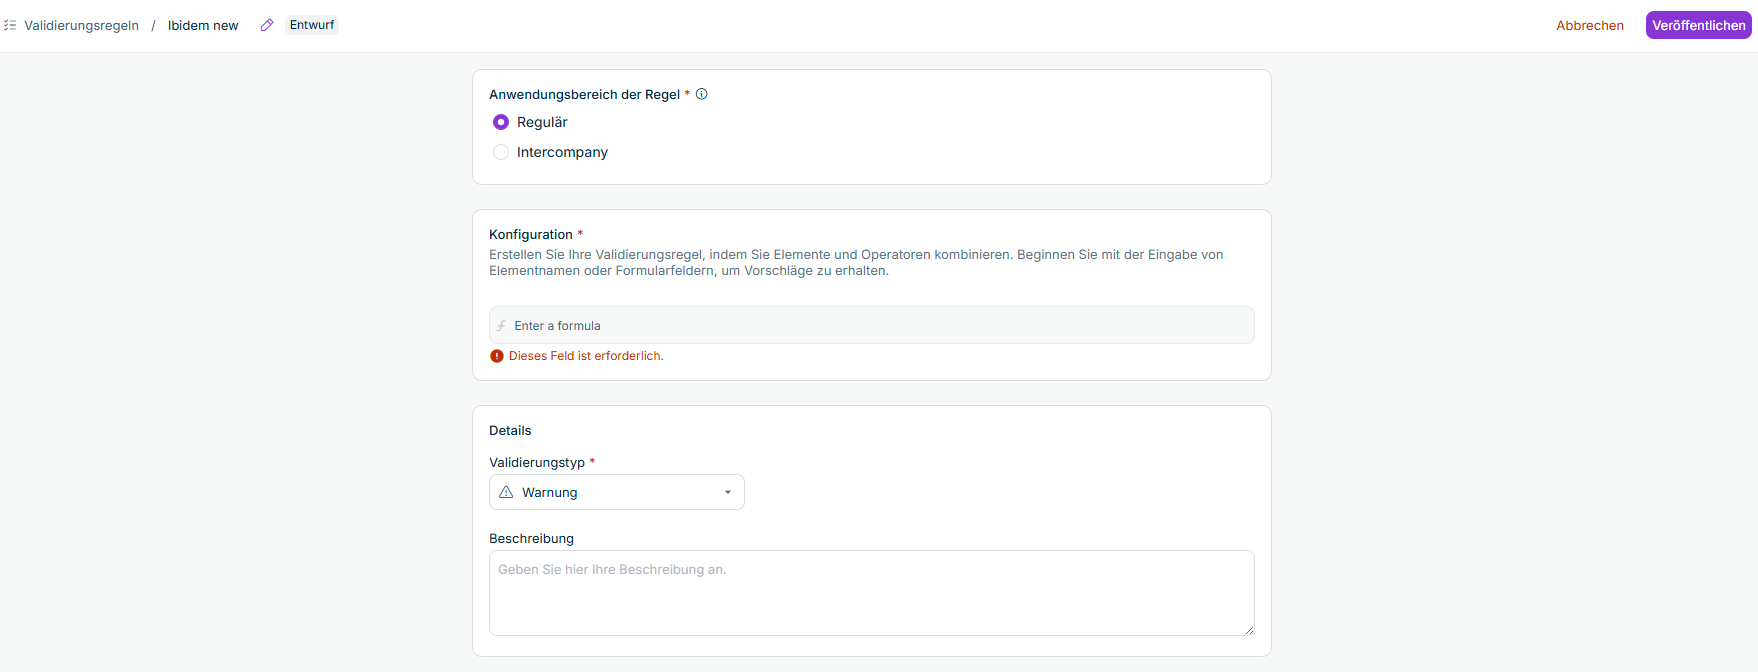Click the Intercompany option label
1758x672 pixels.
[x=562, y=152]
